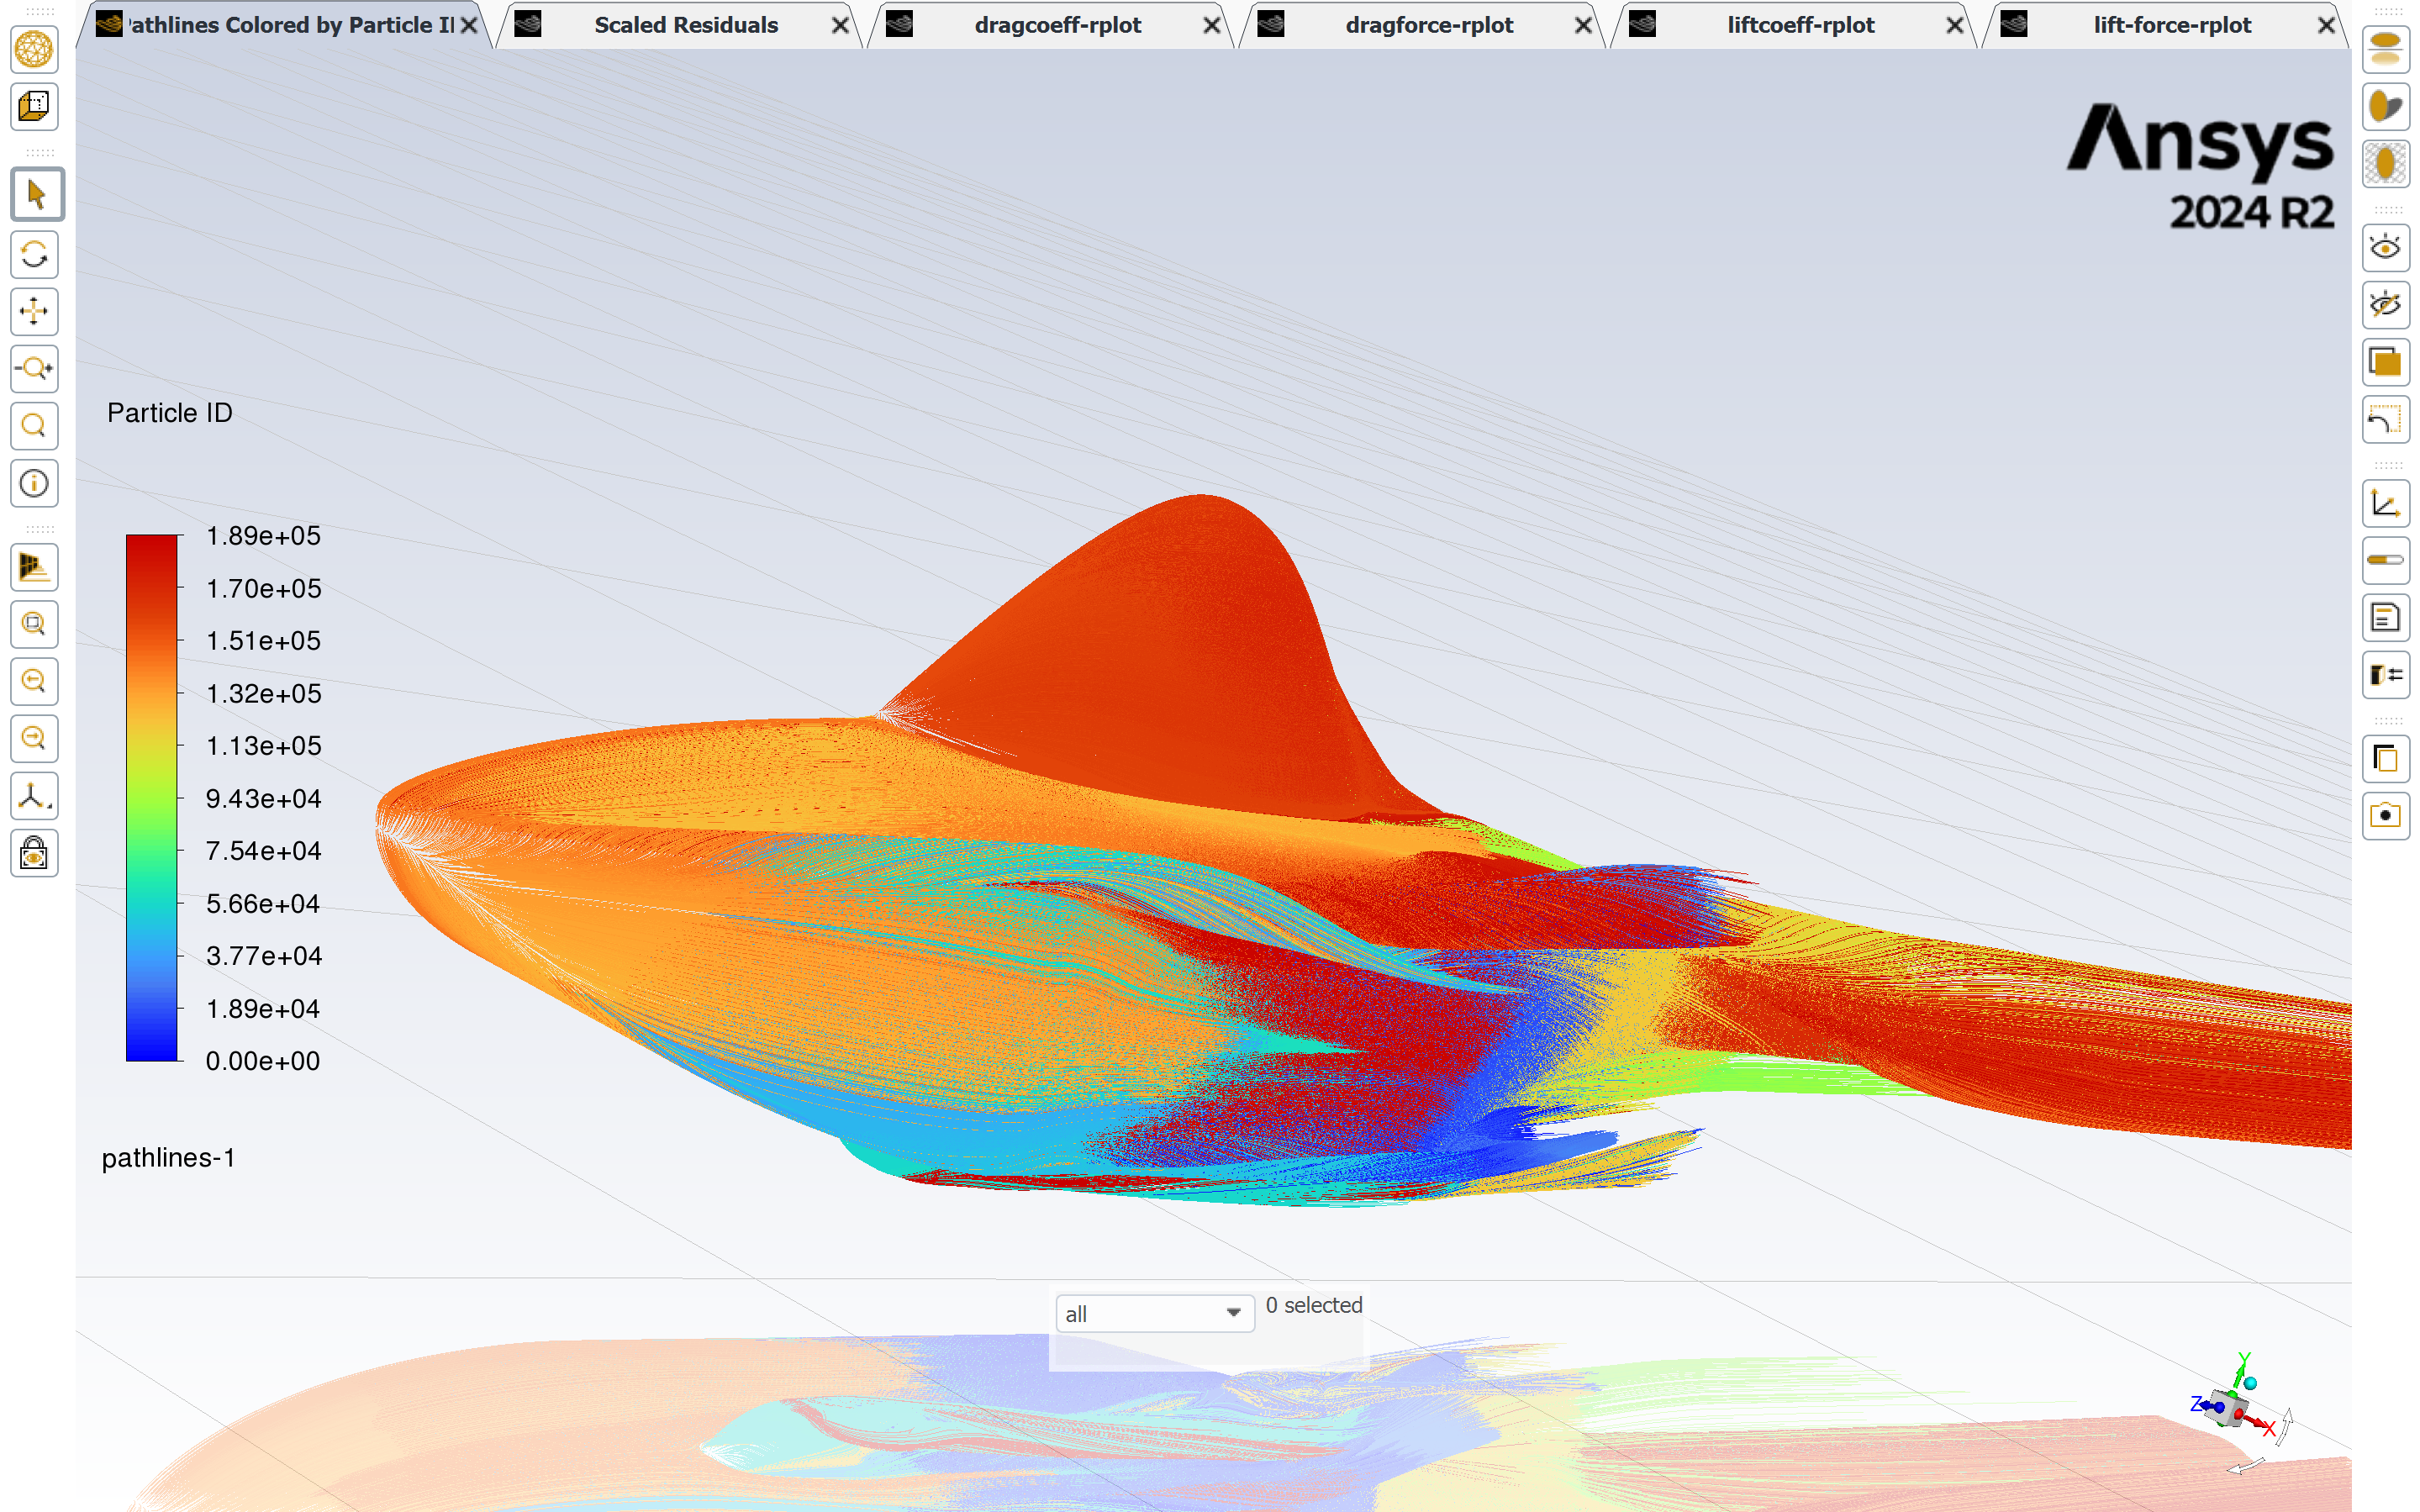
Task: Click the camera save picture icon
Action: point(2385,816)
